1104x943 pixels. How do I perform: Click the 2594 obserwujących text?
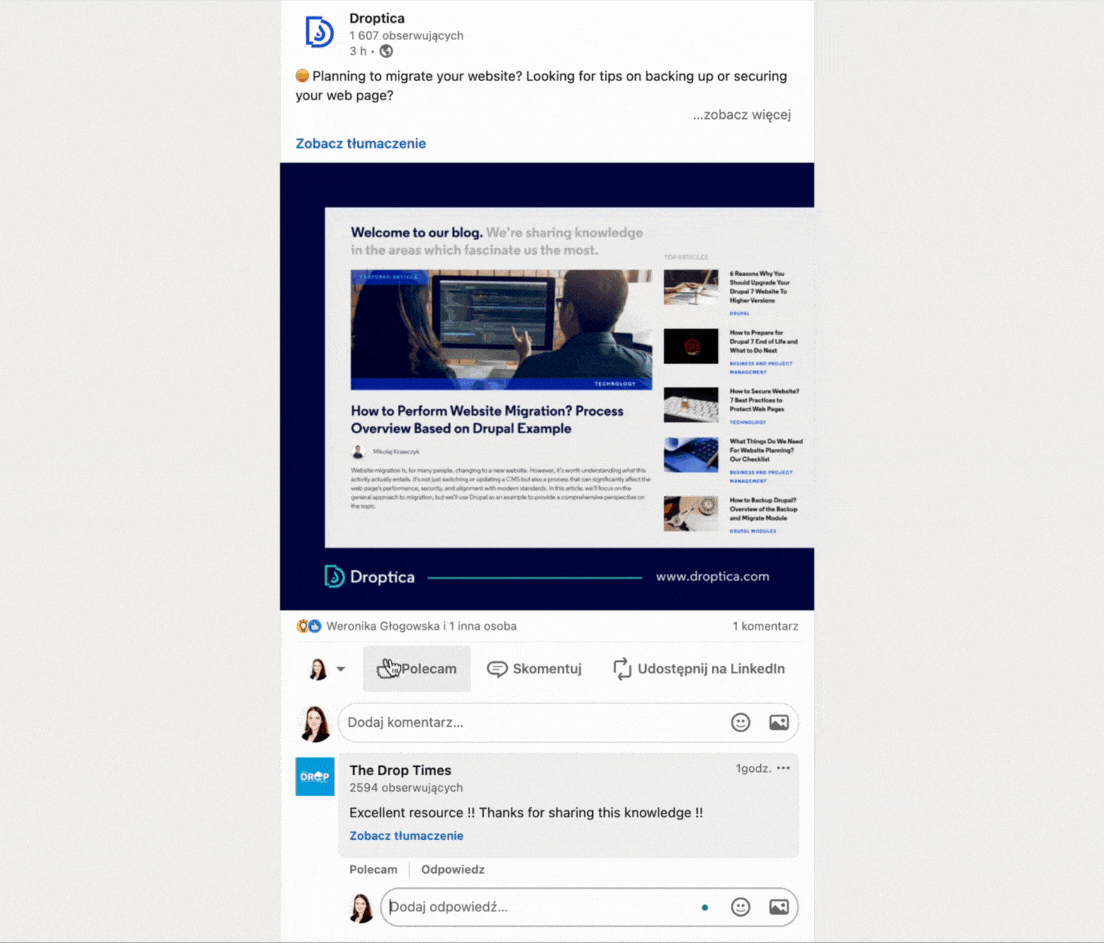(x=406, y=788)
